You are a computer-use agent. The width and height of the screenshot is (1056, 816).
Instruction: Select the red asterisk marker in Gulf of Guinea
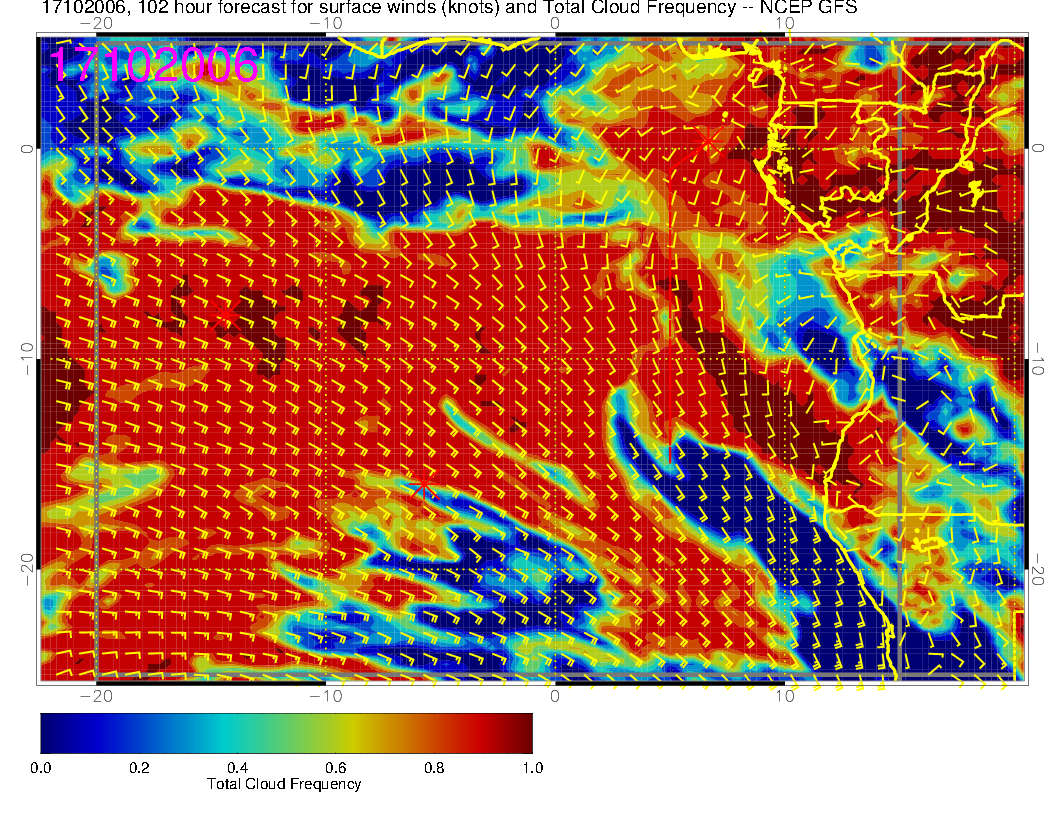point(707,142)
